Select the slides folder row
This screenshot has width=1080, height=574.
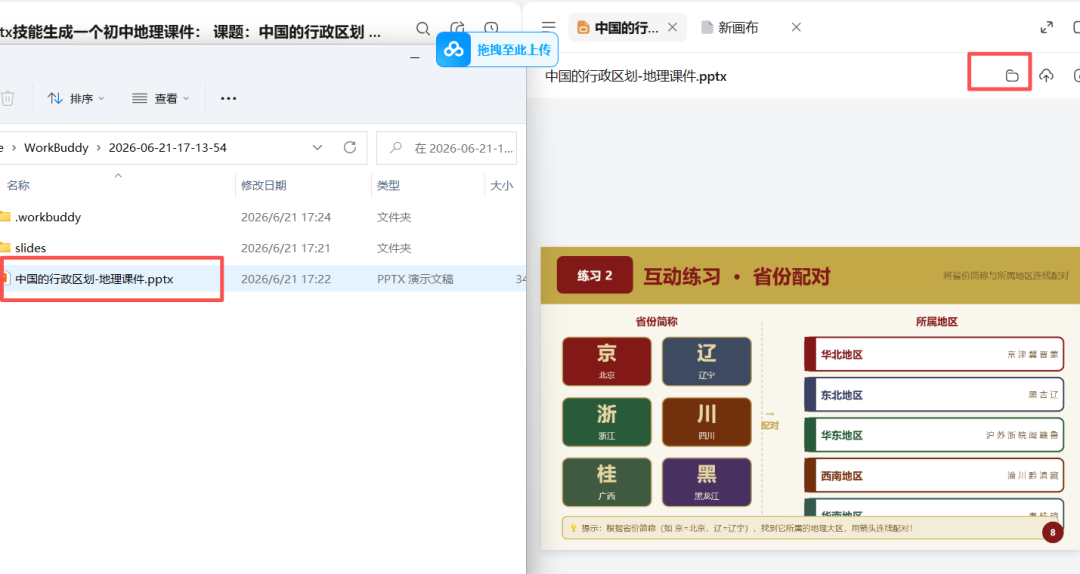[262, 247]
